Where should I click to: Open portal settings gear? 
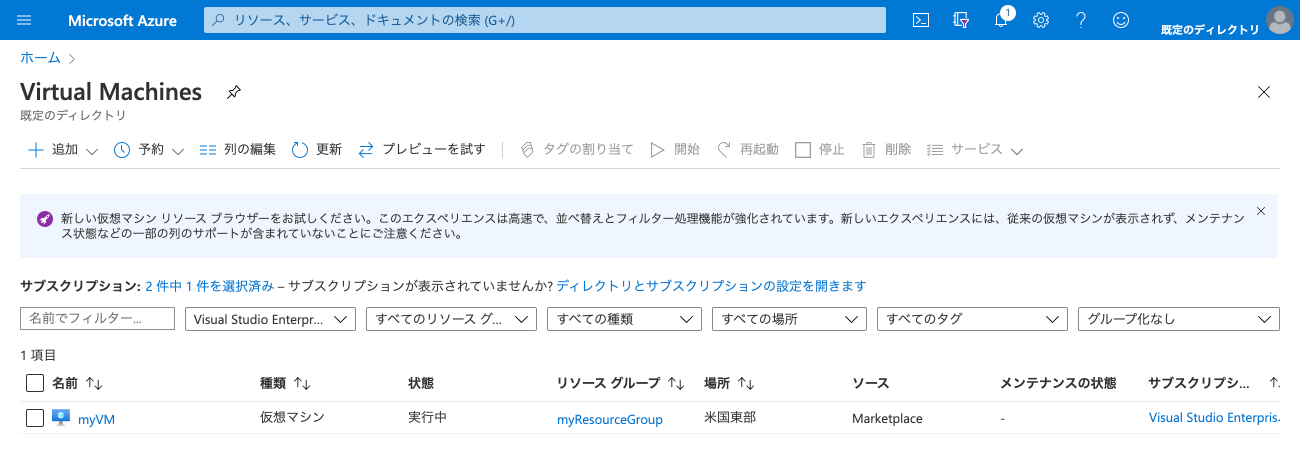point(1041,20)
